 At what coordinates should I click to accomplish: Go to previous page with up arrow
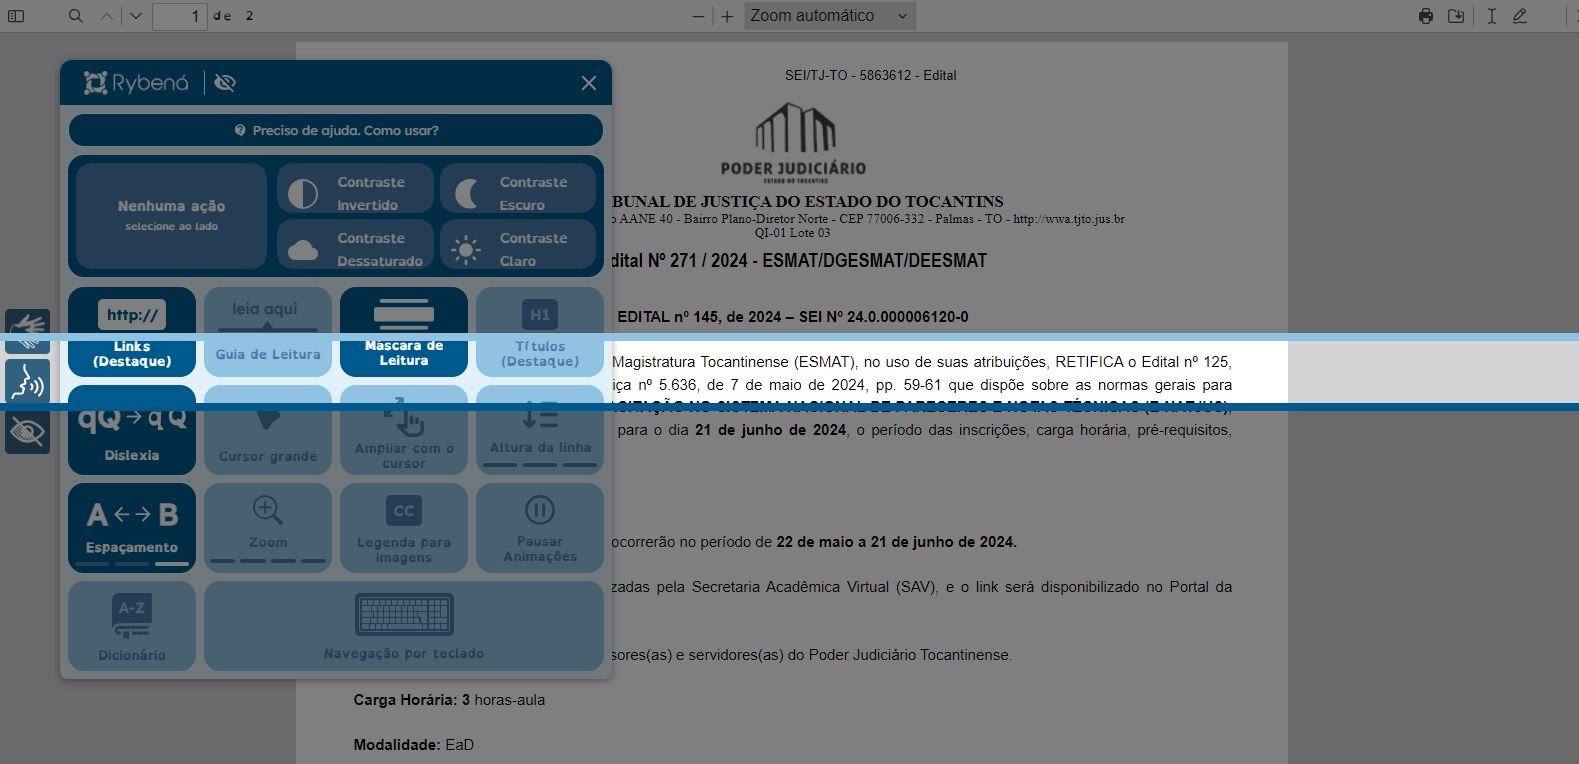(107, 16)
